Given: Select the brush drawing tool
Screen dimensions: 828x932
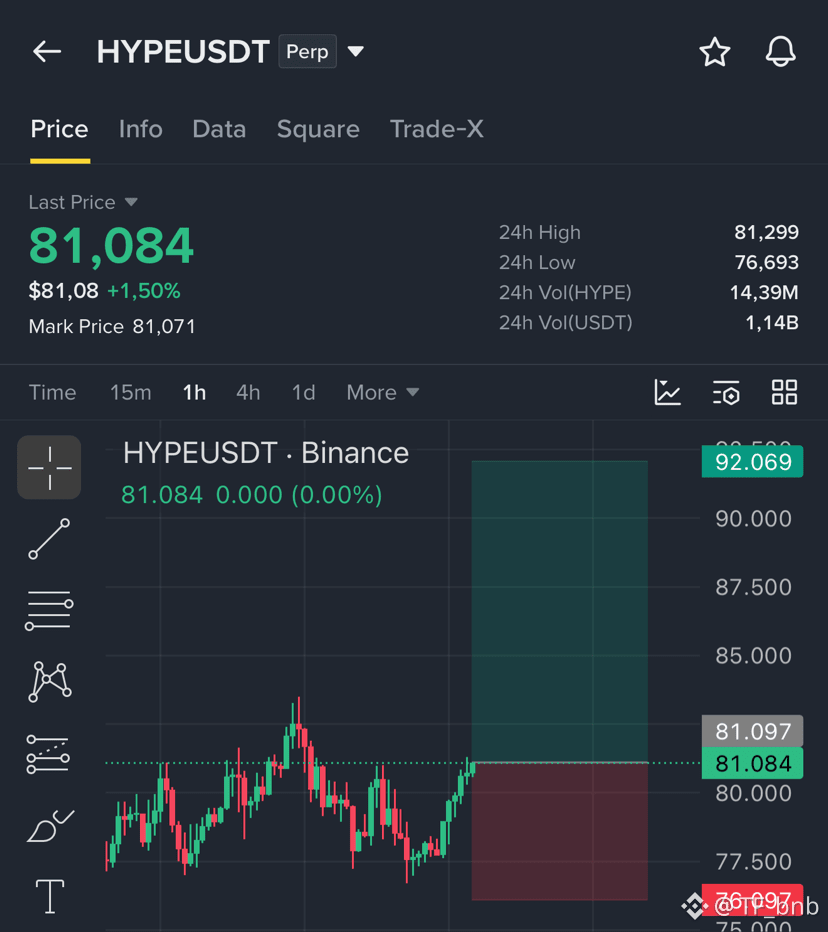Looking at the screenshot, I should point(51,826).
